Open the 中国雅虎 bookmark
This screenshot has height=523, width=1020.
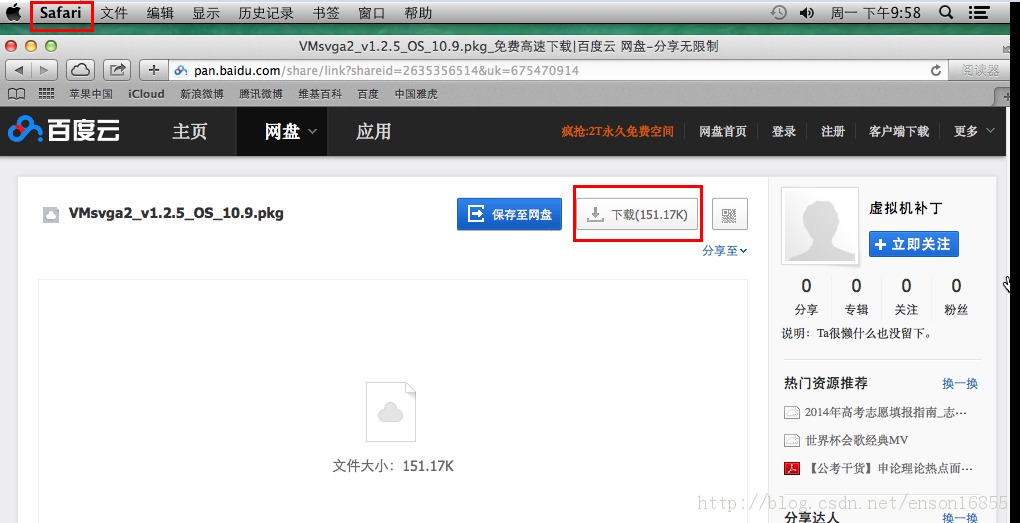(x=416, y=94)
